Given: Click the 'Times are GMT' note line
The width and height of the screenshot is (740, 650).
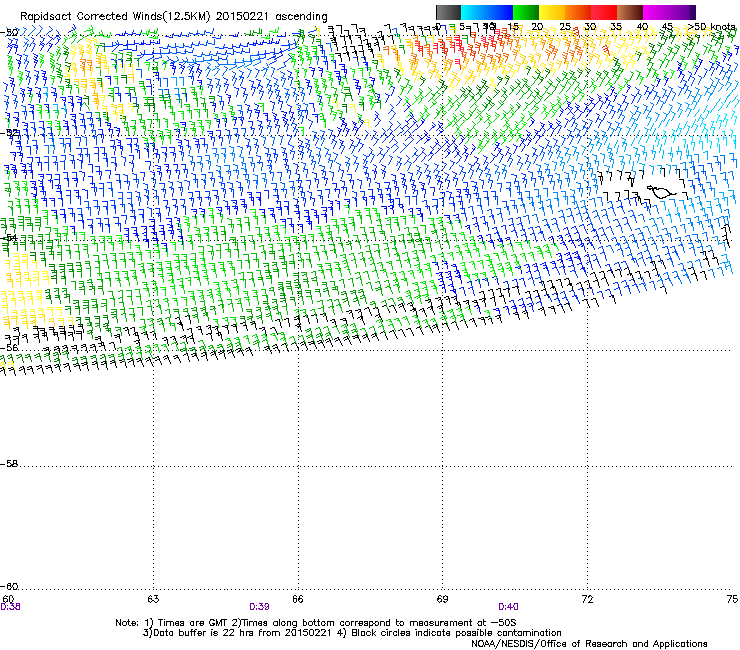Looking at the screenshot, I should tap(315, 623).
